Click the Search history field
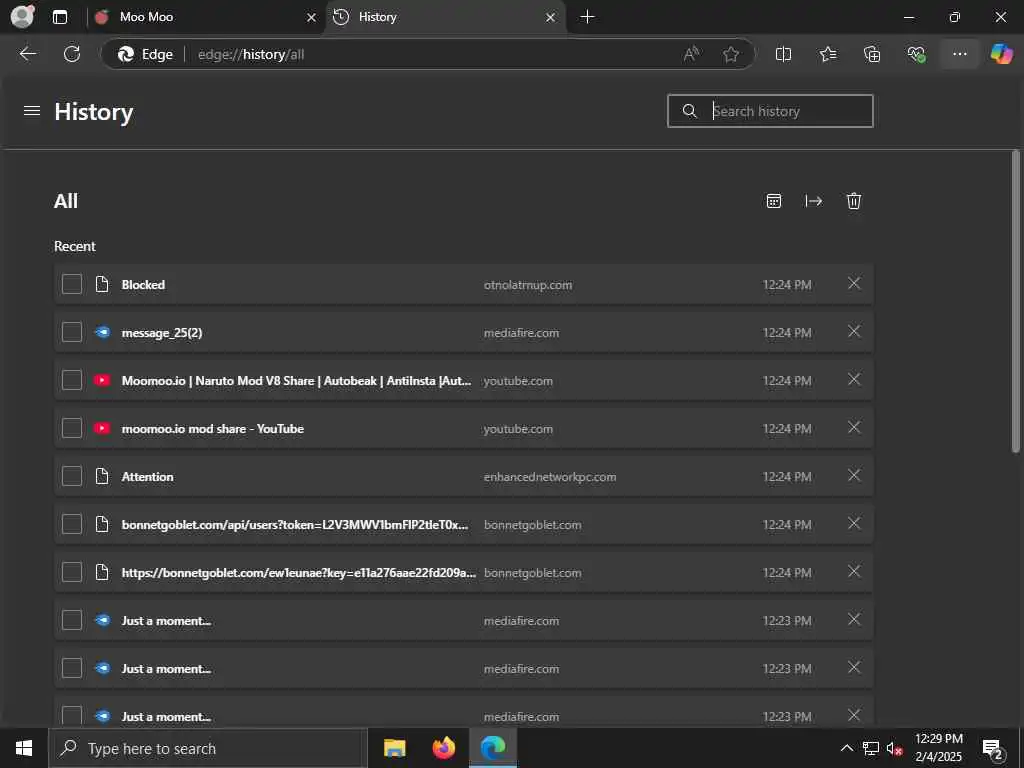Screen dimensions: 1024x768 pyautogui.click(x=770, y=111)
